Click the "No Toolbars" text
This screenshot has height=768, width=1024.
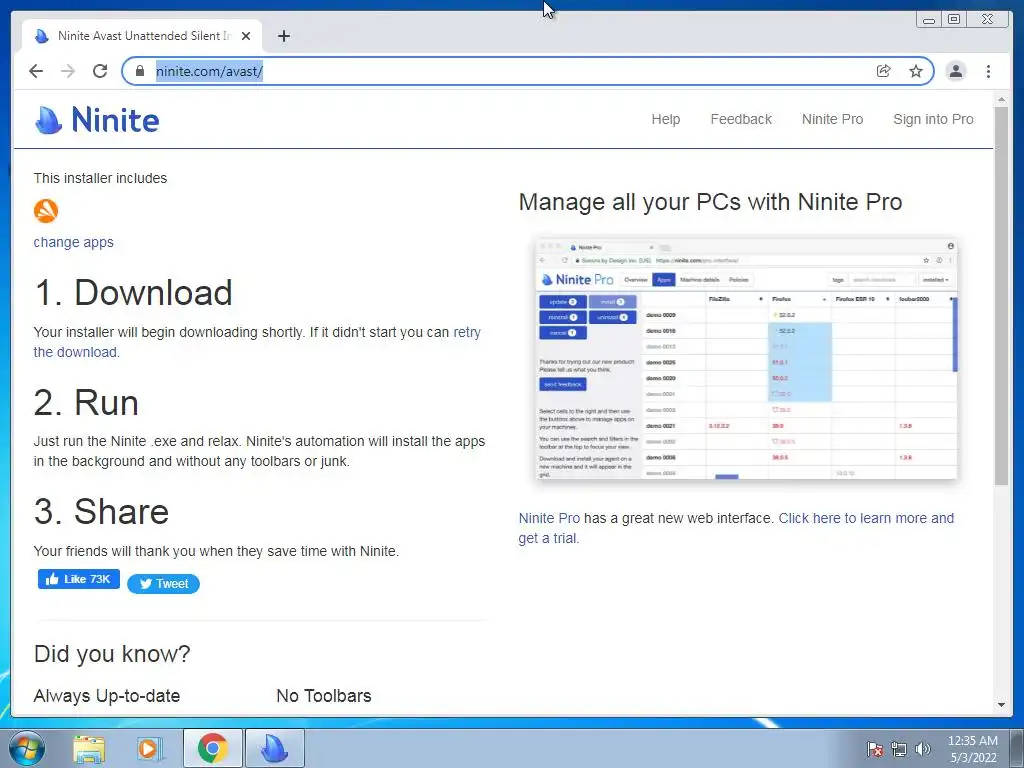(x=324, y=696)
